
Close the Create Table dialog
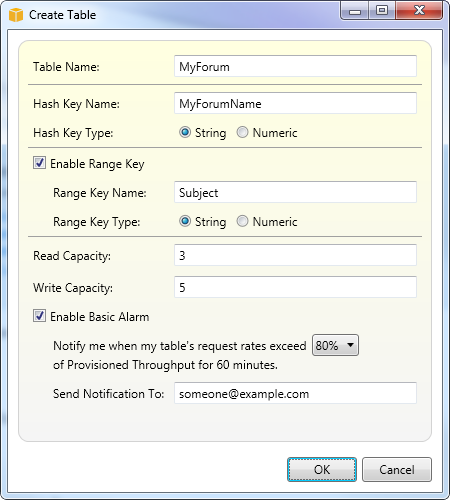pyautogui.click(x=419, y=11)
